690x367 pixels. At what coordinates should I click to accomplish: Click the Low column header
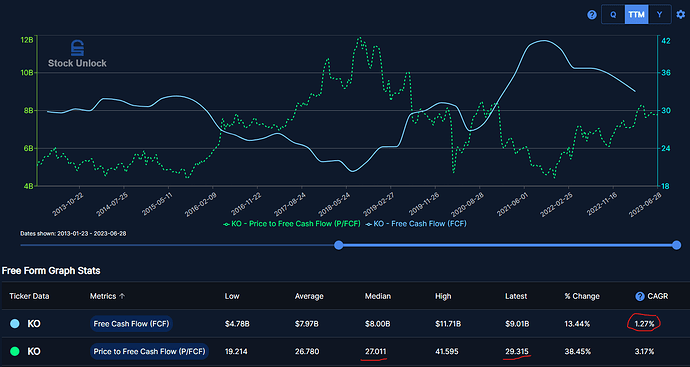232,296
